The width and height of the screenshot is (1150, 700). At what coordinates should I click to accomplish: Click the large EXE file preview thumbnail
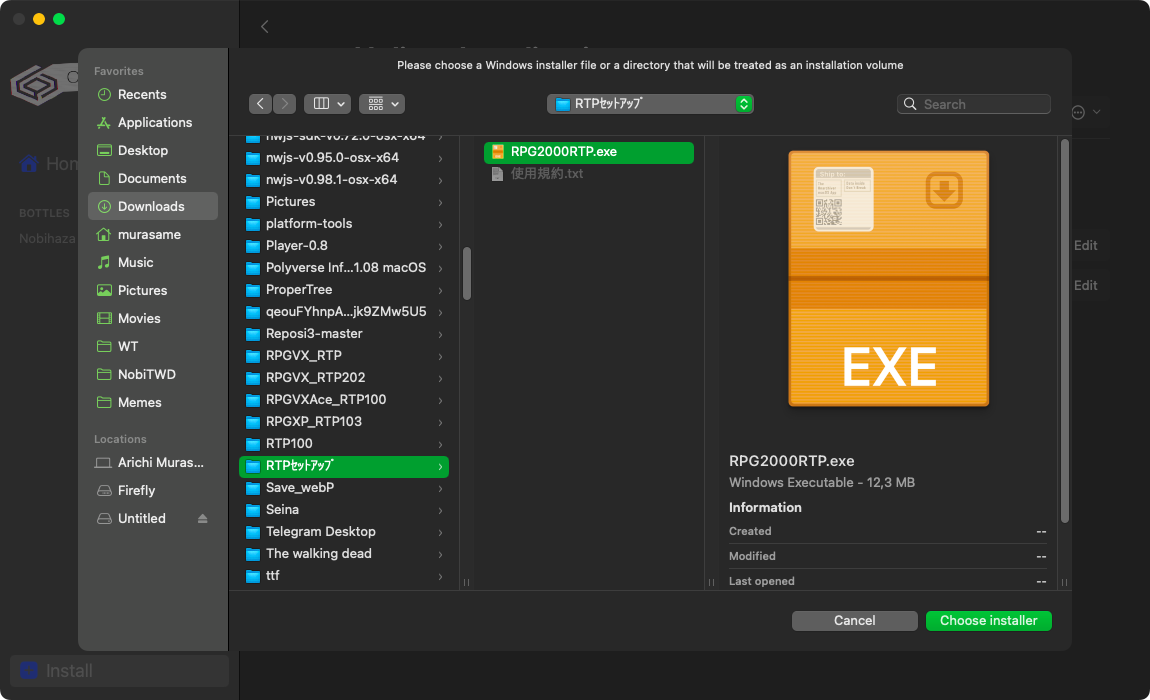[888, 279]
